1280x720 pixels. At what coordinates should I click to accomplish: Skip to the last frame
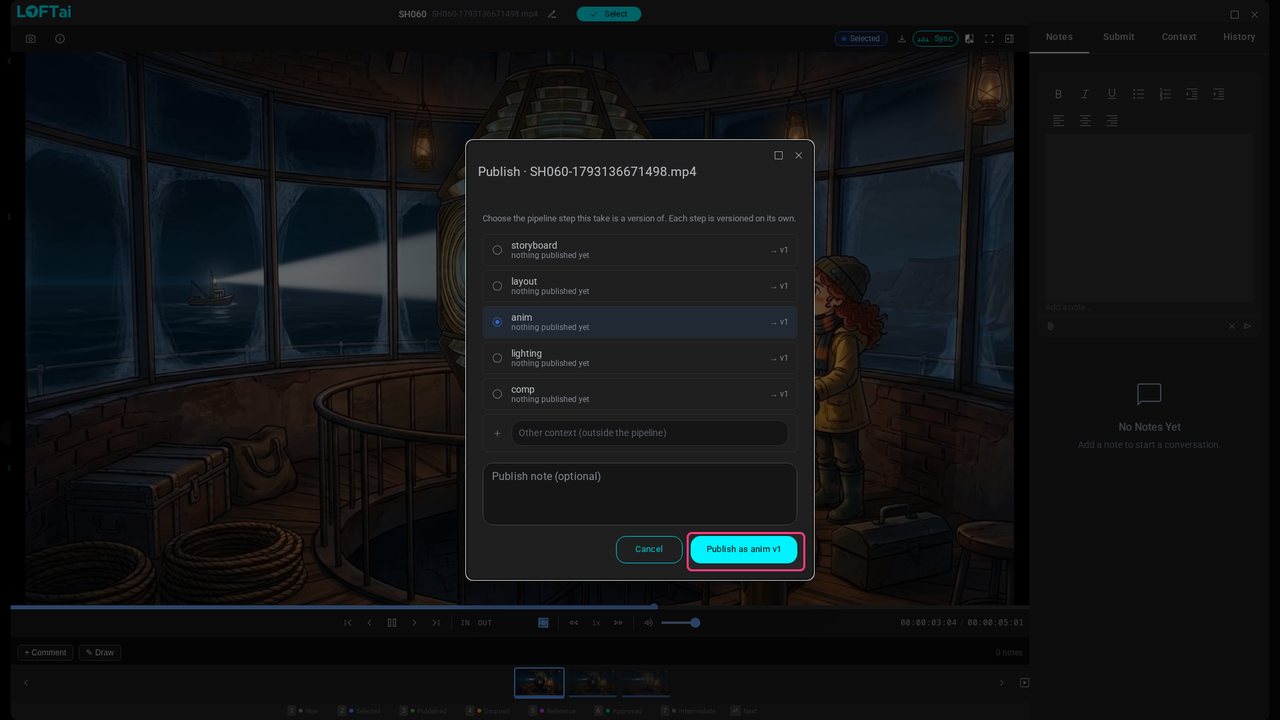click(436, 623)
